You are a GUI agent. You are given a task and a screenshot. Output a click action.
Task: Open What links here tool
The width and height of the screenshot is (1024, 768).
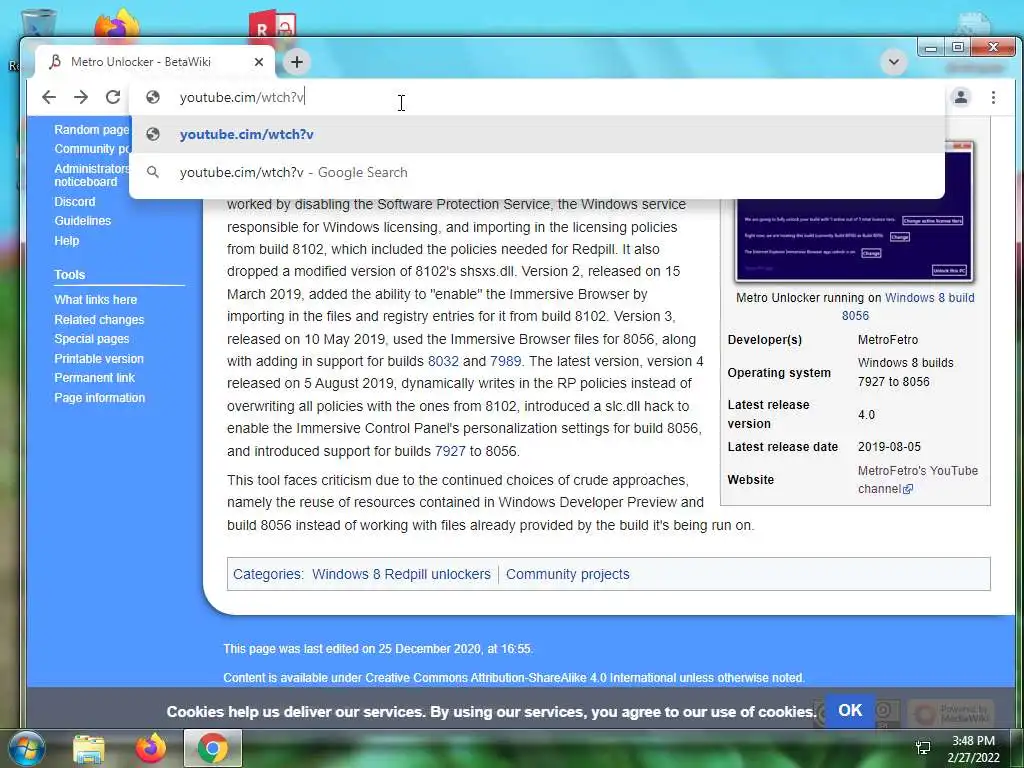[x=95, y=300]
